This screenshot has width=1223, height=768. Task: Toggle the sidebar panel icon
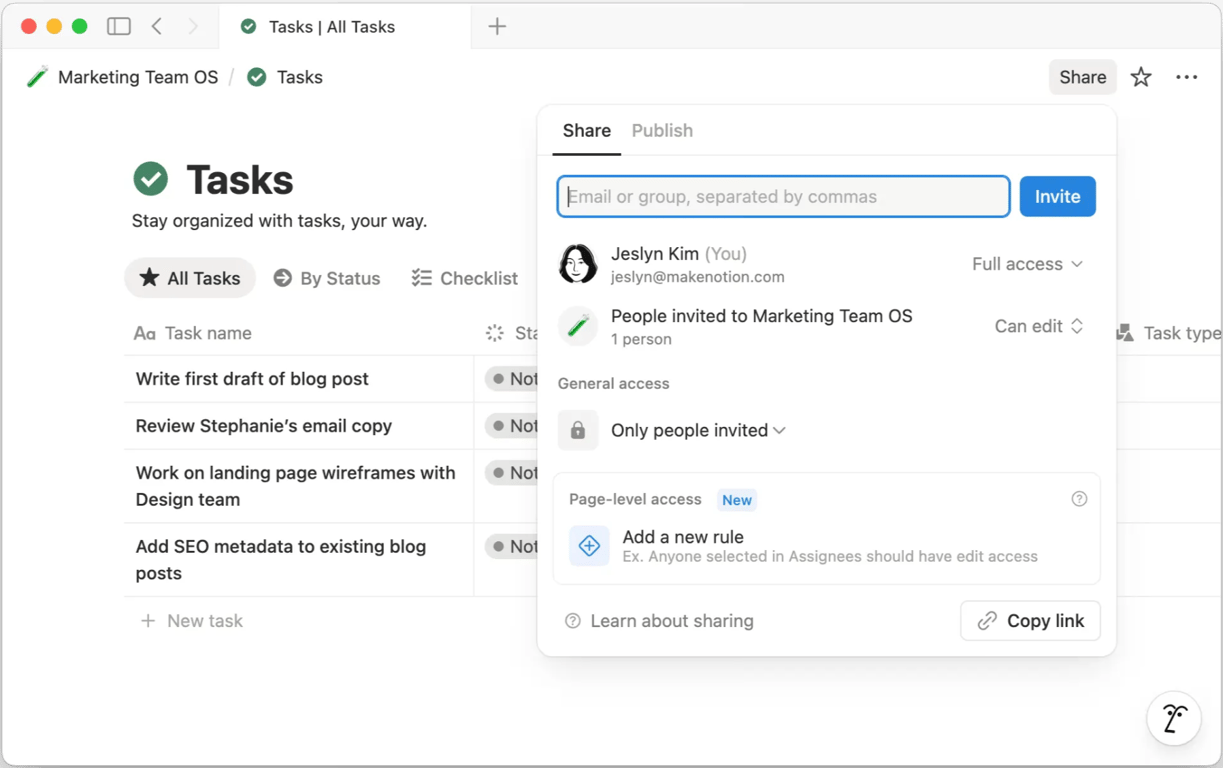tap(119, 27)
